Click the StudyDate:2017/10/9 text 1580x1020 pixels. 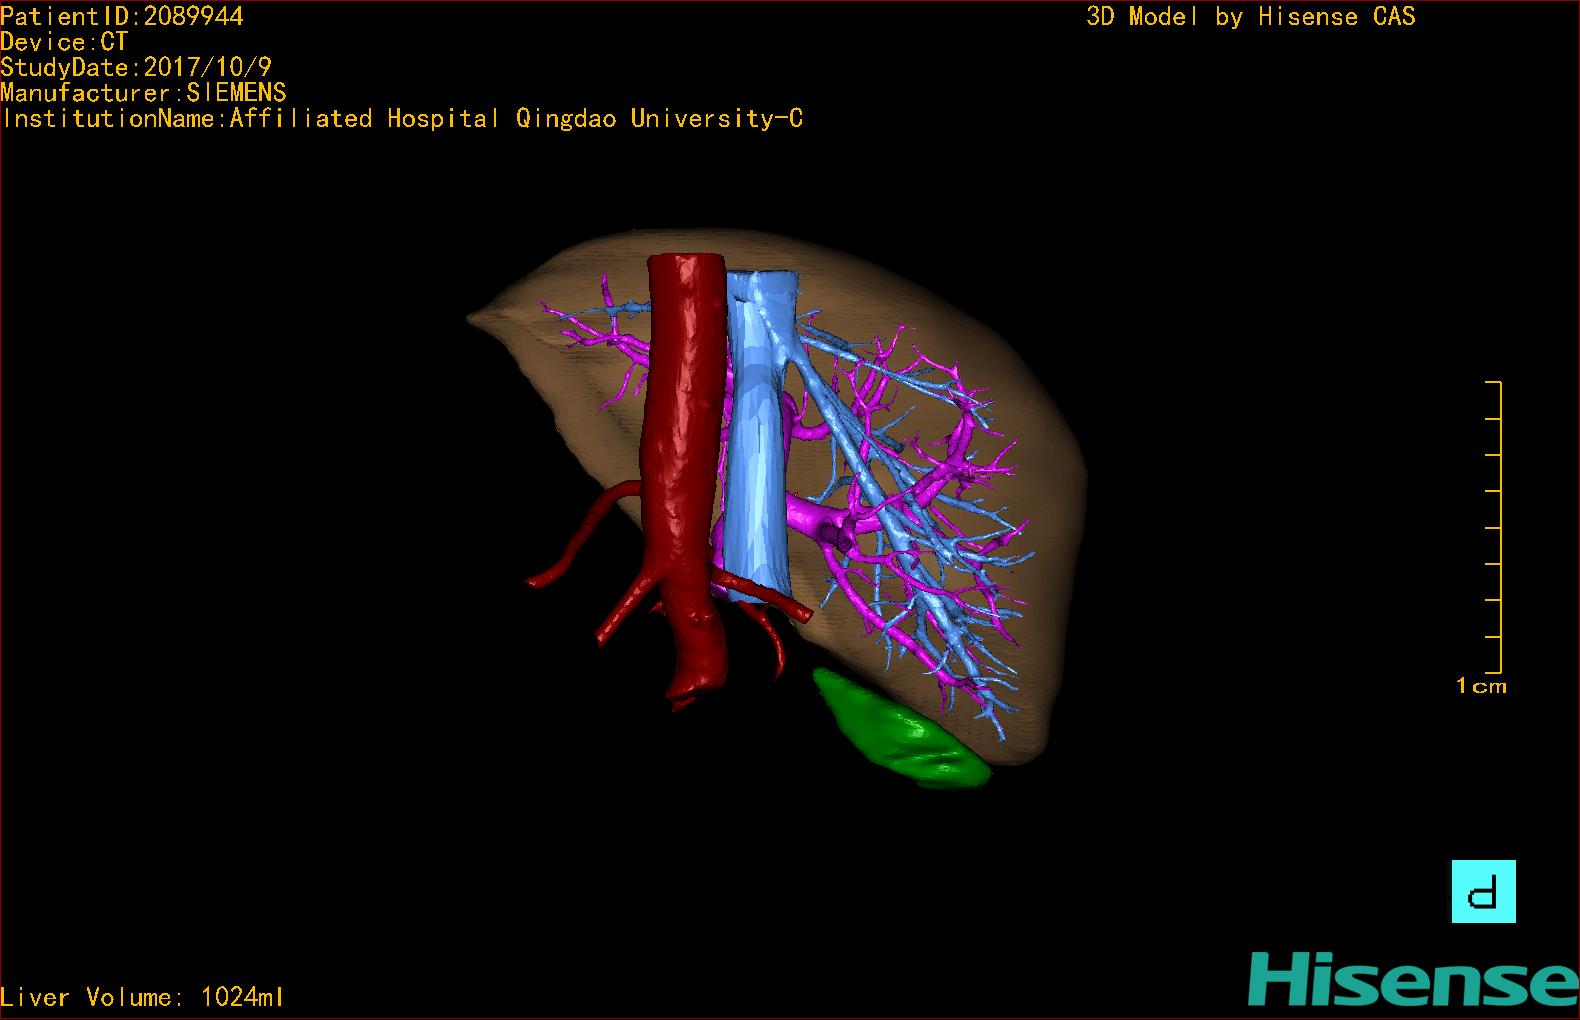(136, 67)
